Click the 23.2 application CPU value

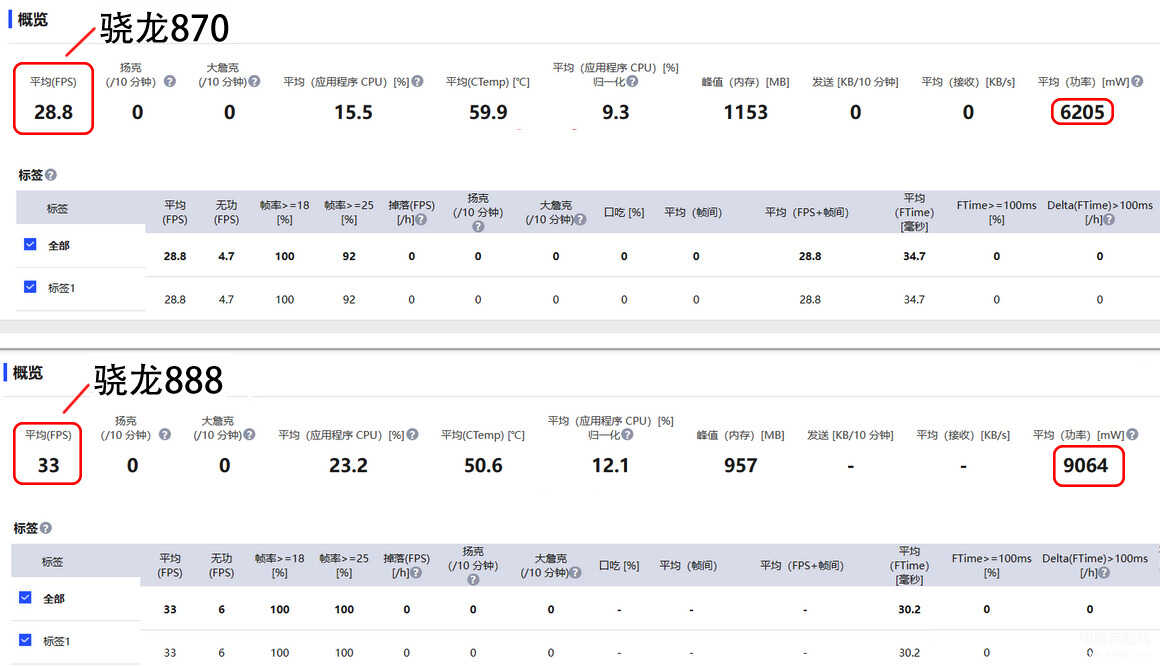coord(348,466)
